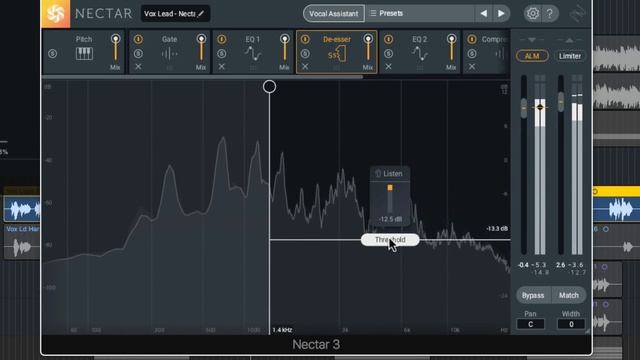Solo the EQ 2 module
This screenshot has width=640, height=360.
(x=389, y=53)
